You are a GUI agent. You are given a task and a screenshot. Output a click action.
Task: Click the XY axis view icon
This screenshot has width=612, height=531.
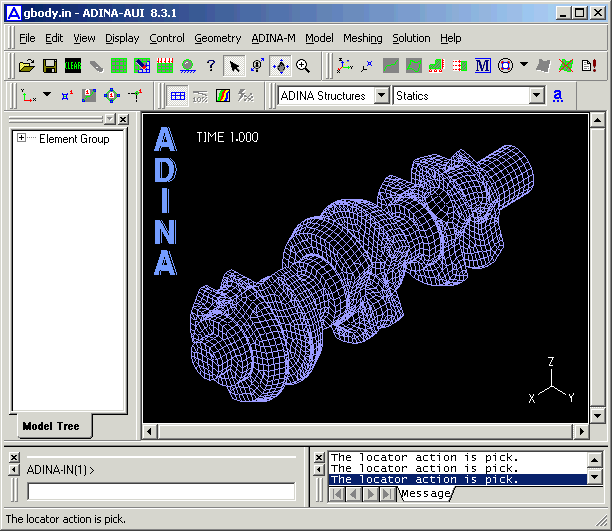coord(28,96)
